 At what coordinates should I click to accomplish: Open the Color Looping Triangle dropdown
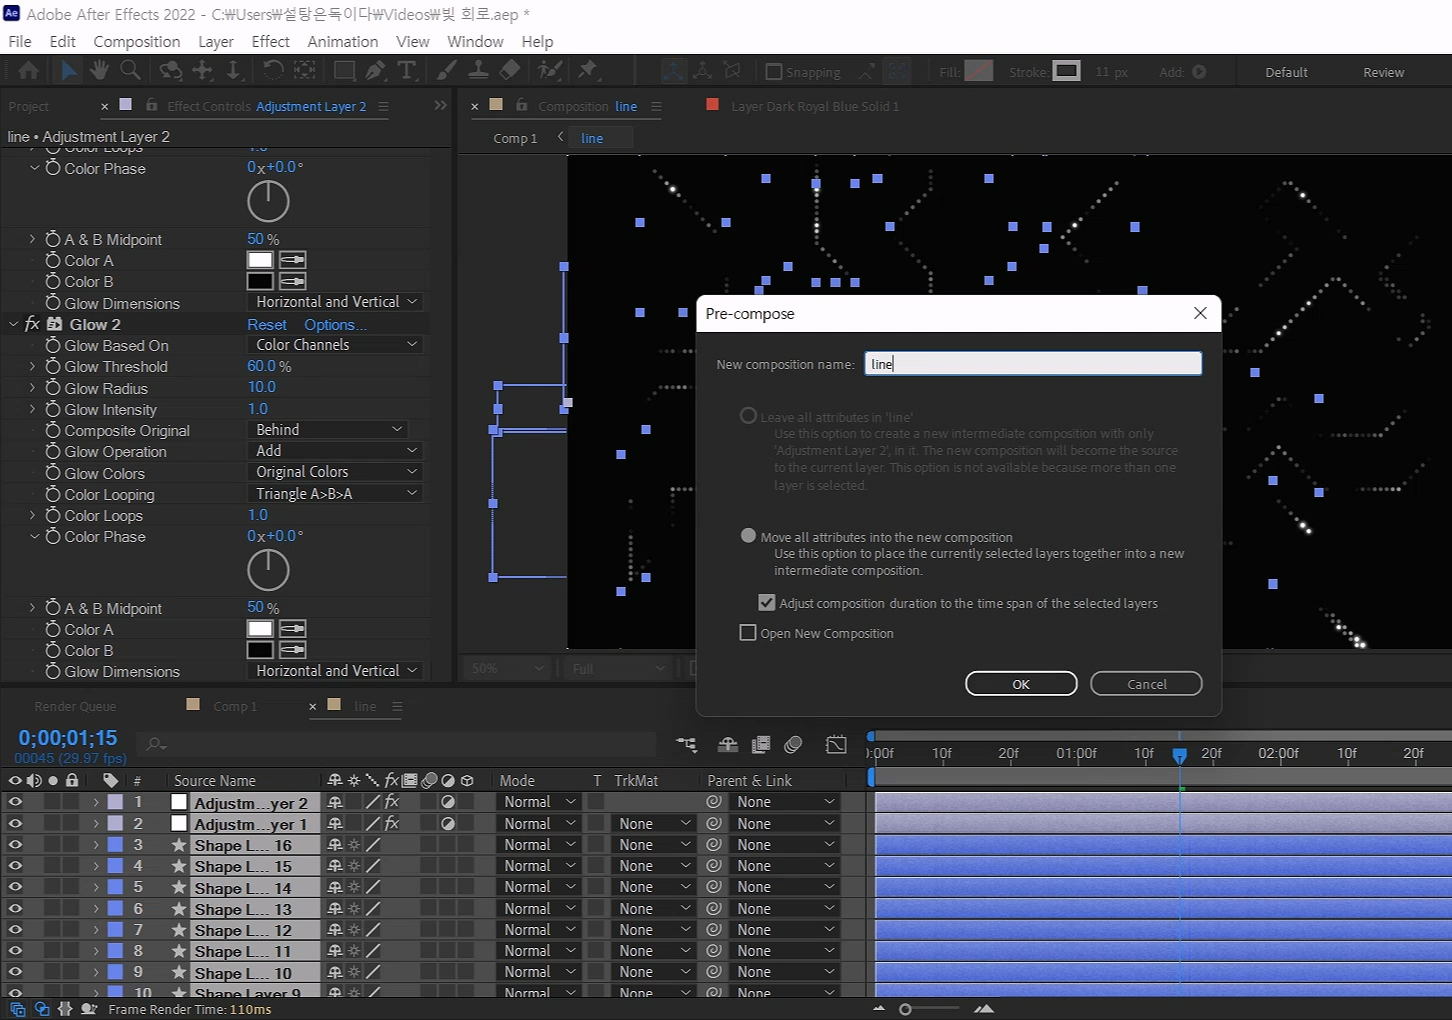pyautogui.click(x=335, y=494)
